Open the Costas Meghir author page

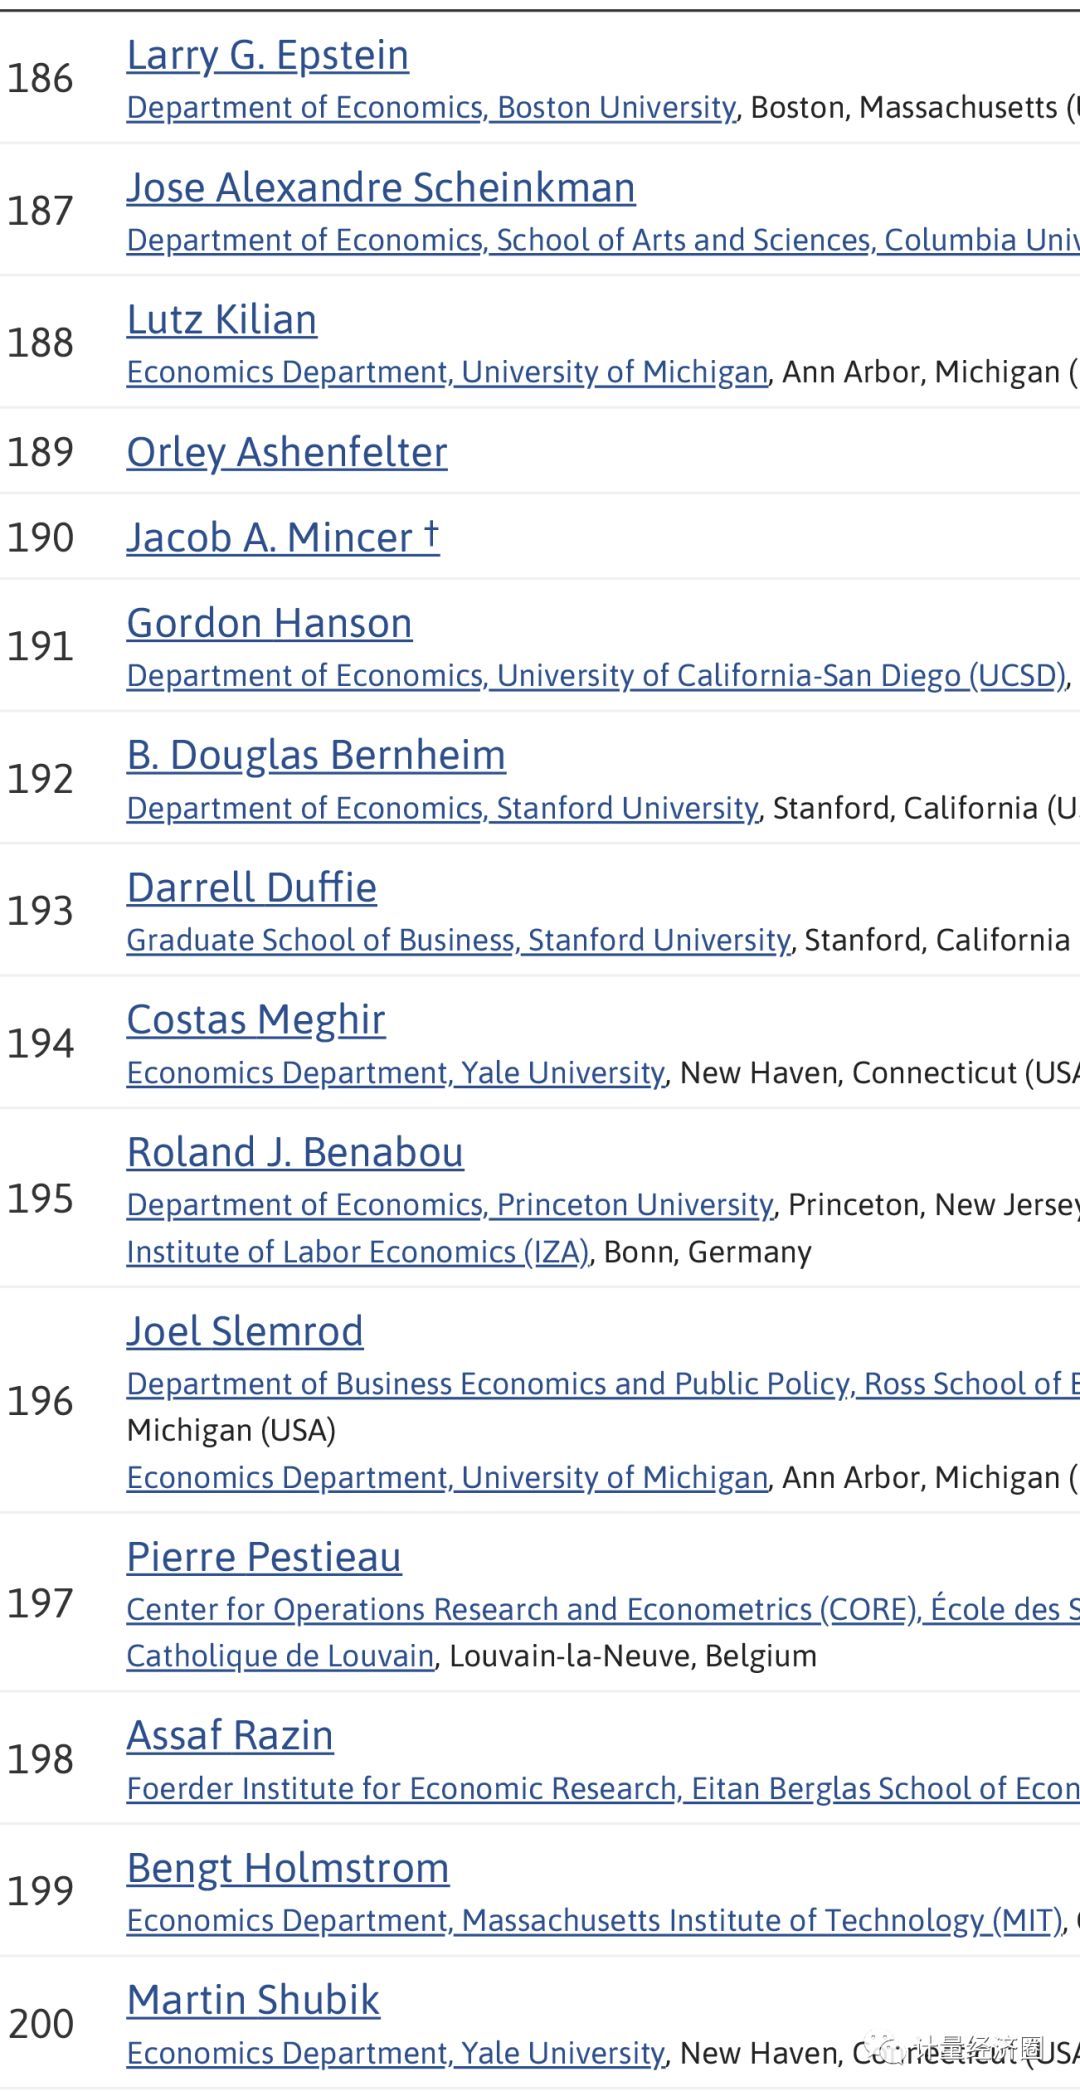coord(255,1020)
